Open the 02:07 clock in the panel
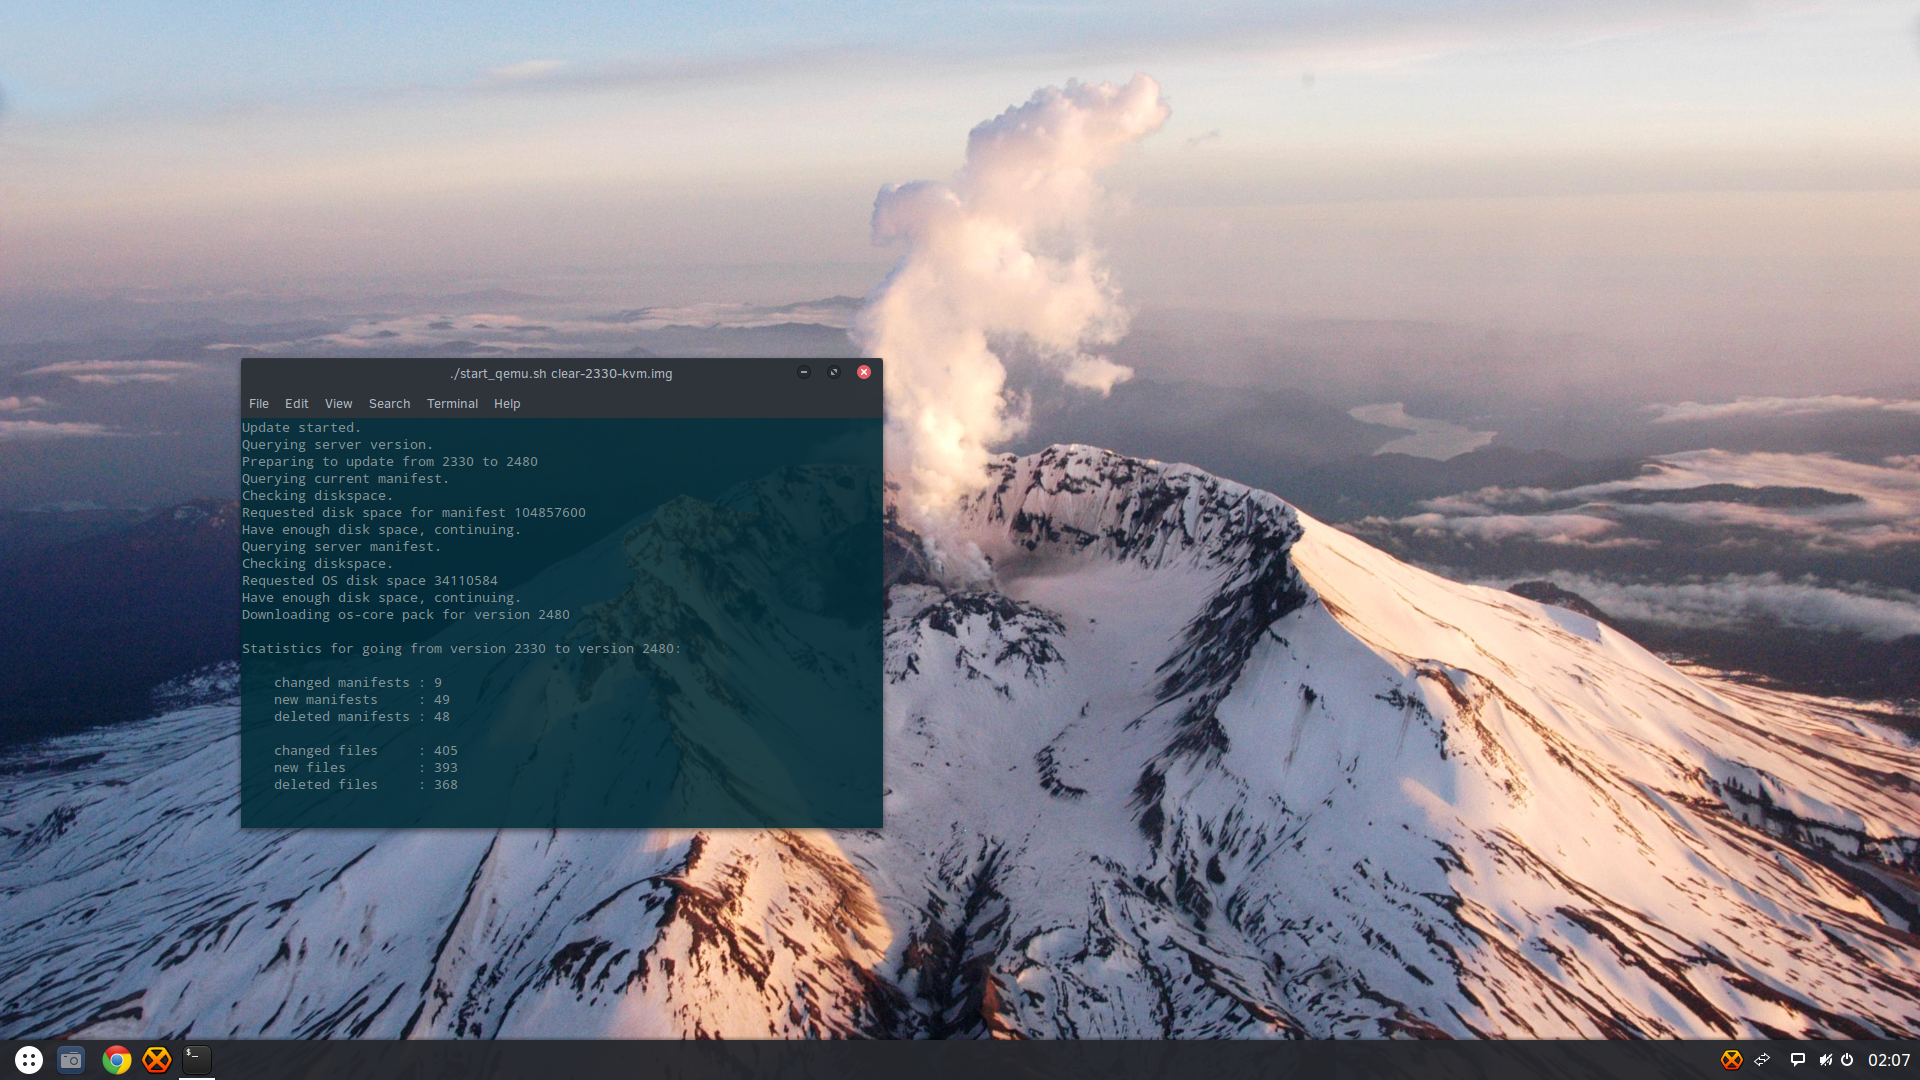 pyautogui.click(x=1888, y=1060)
